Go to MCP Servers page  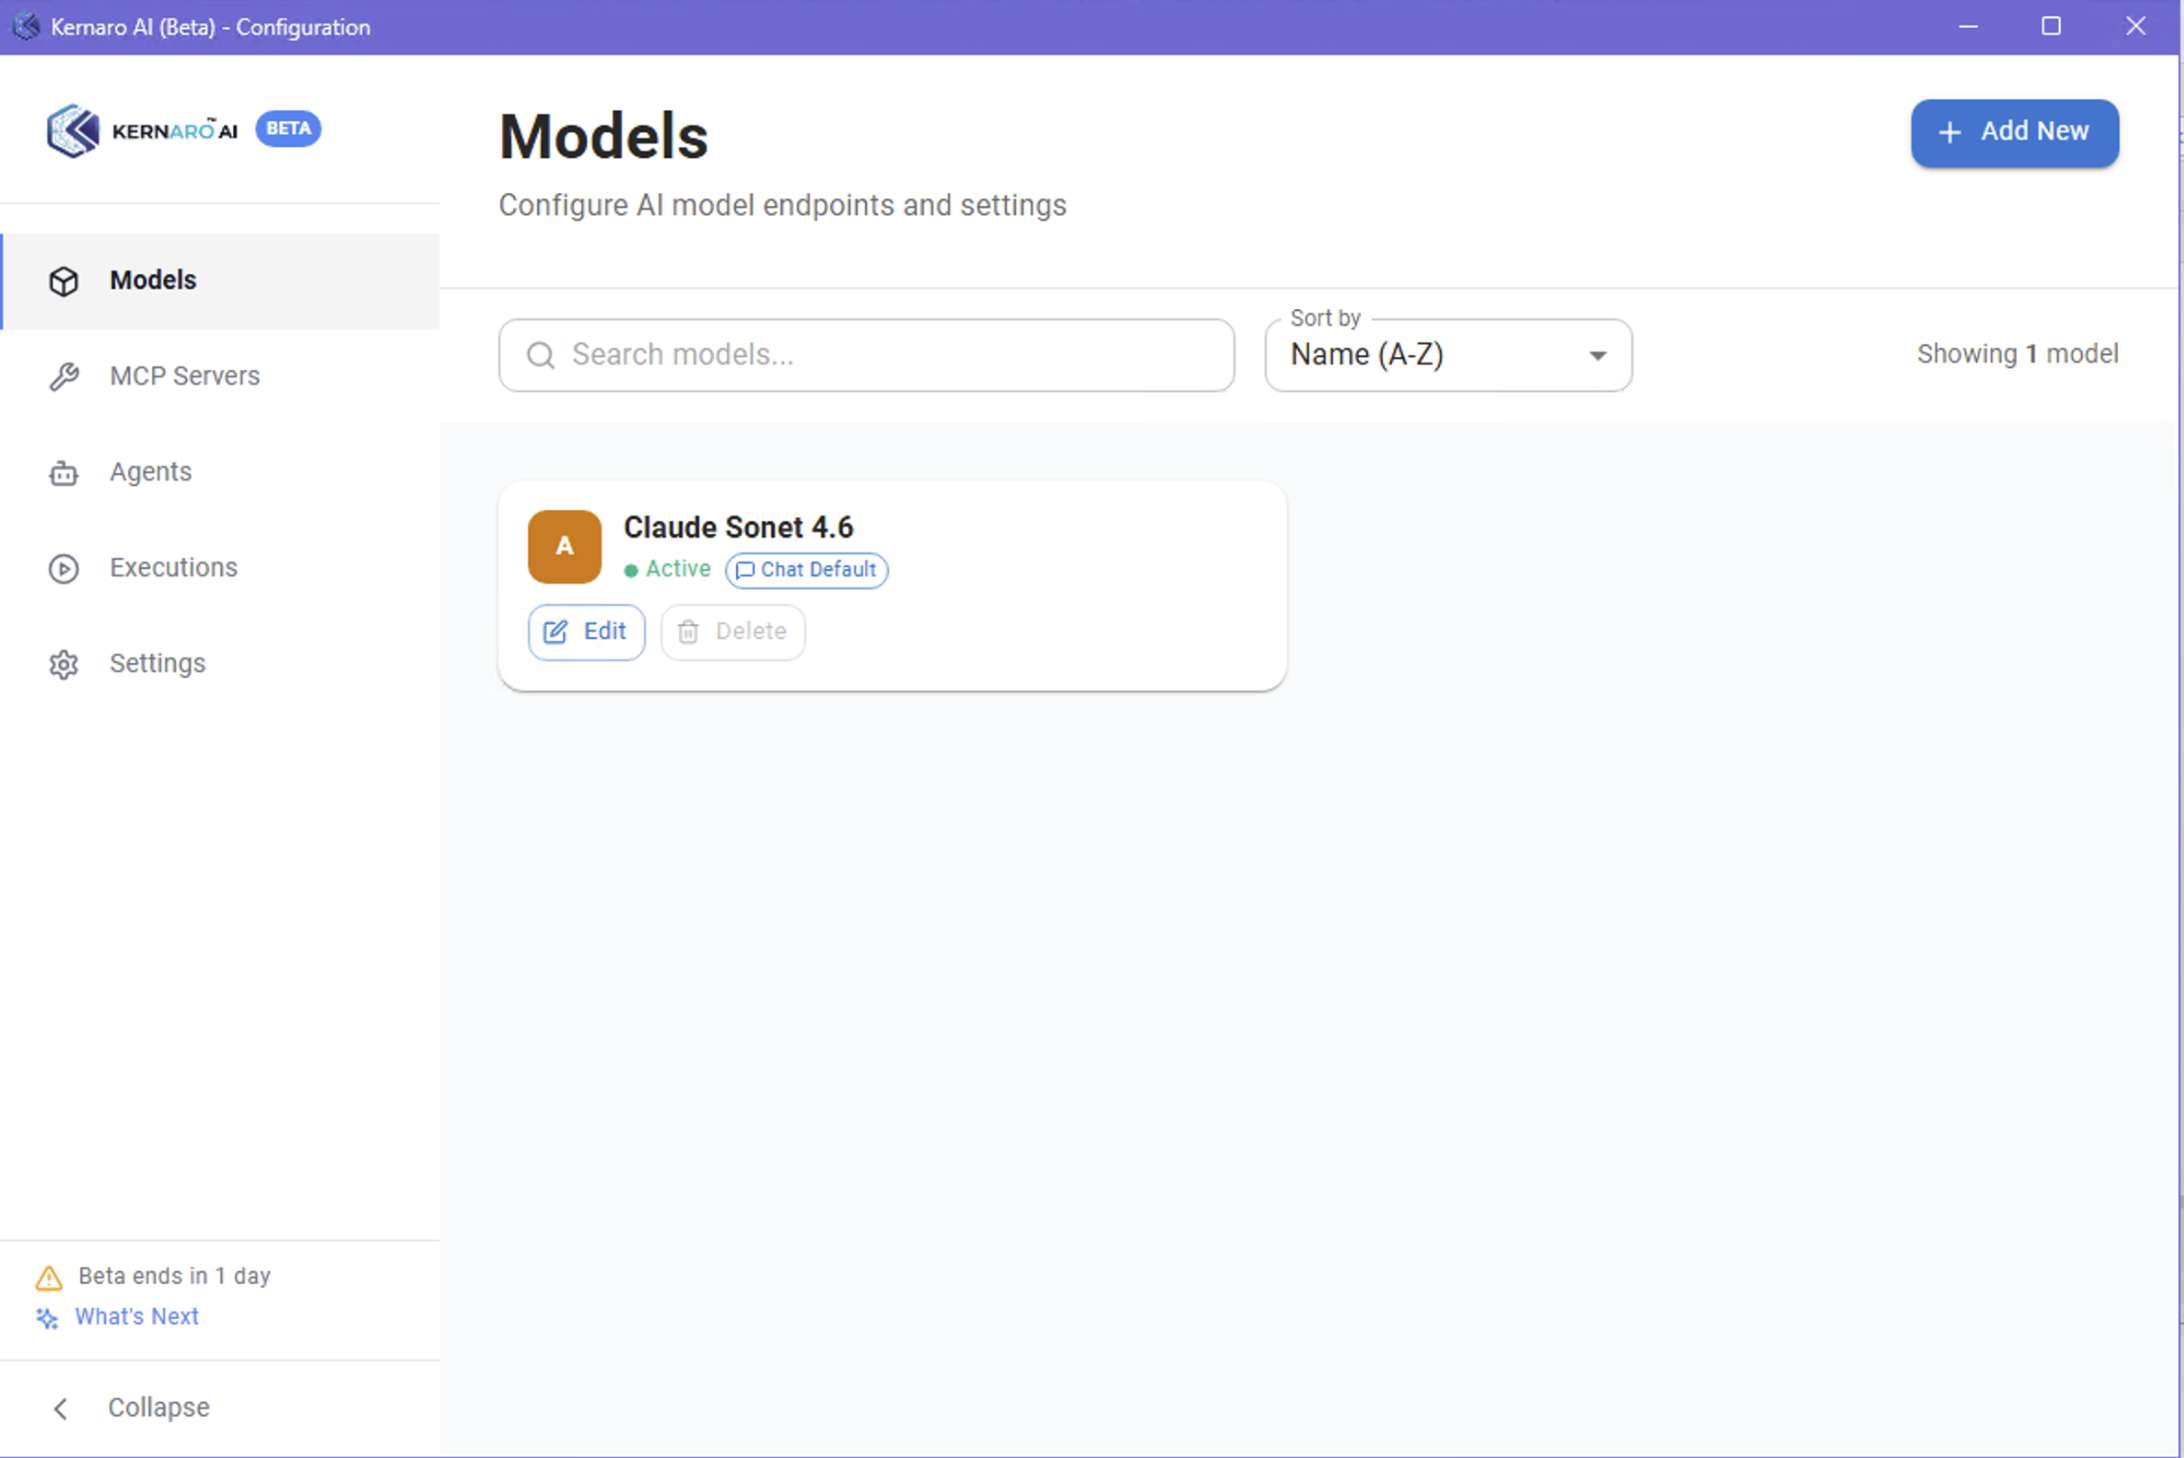coord(220,376)
